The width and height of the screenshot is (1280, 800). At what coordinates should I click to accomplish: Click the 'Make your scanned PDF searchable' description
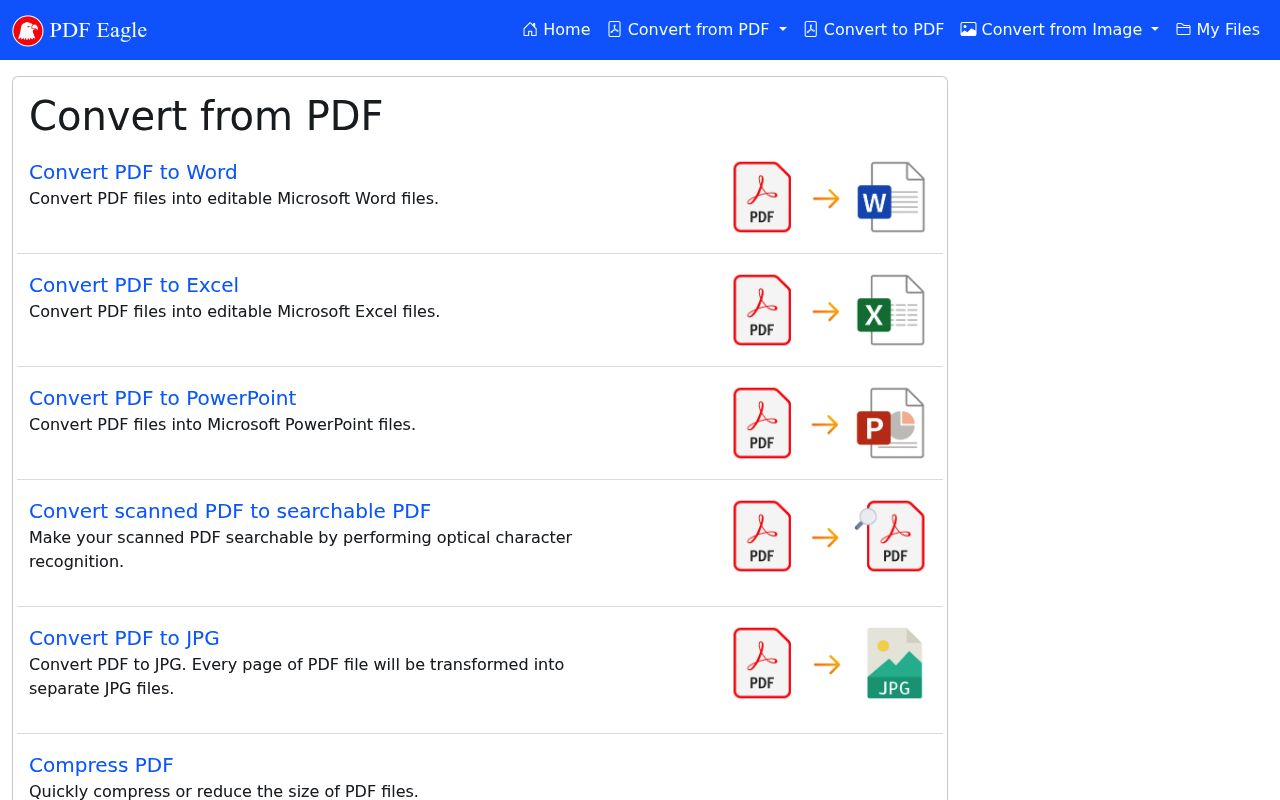pyautogui.click(x=300, y=549)
